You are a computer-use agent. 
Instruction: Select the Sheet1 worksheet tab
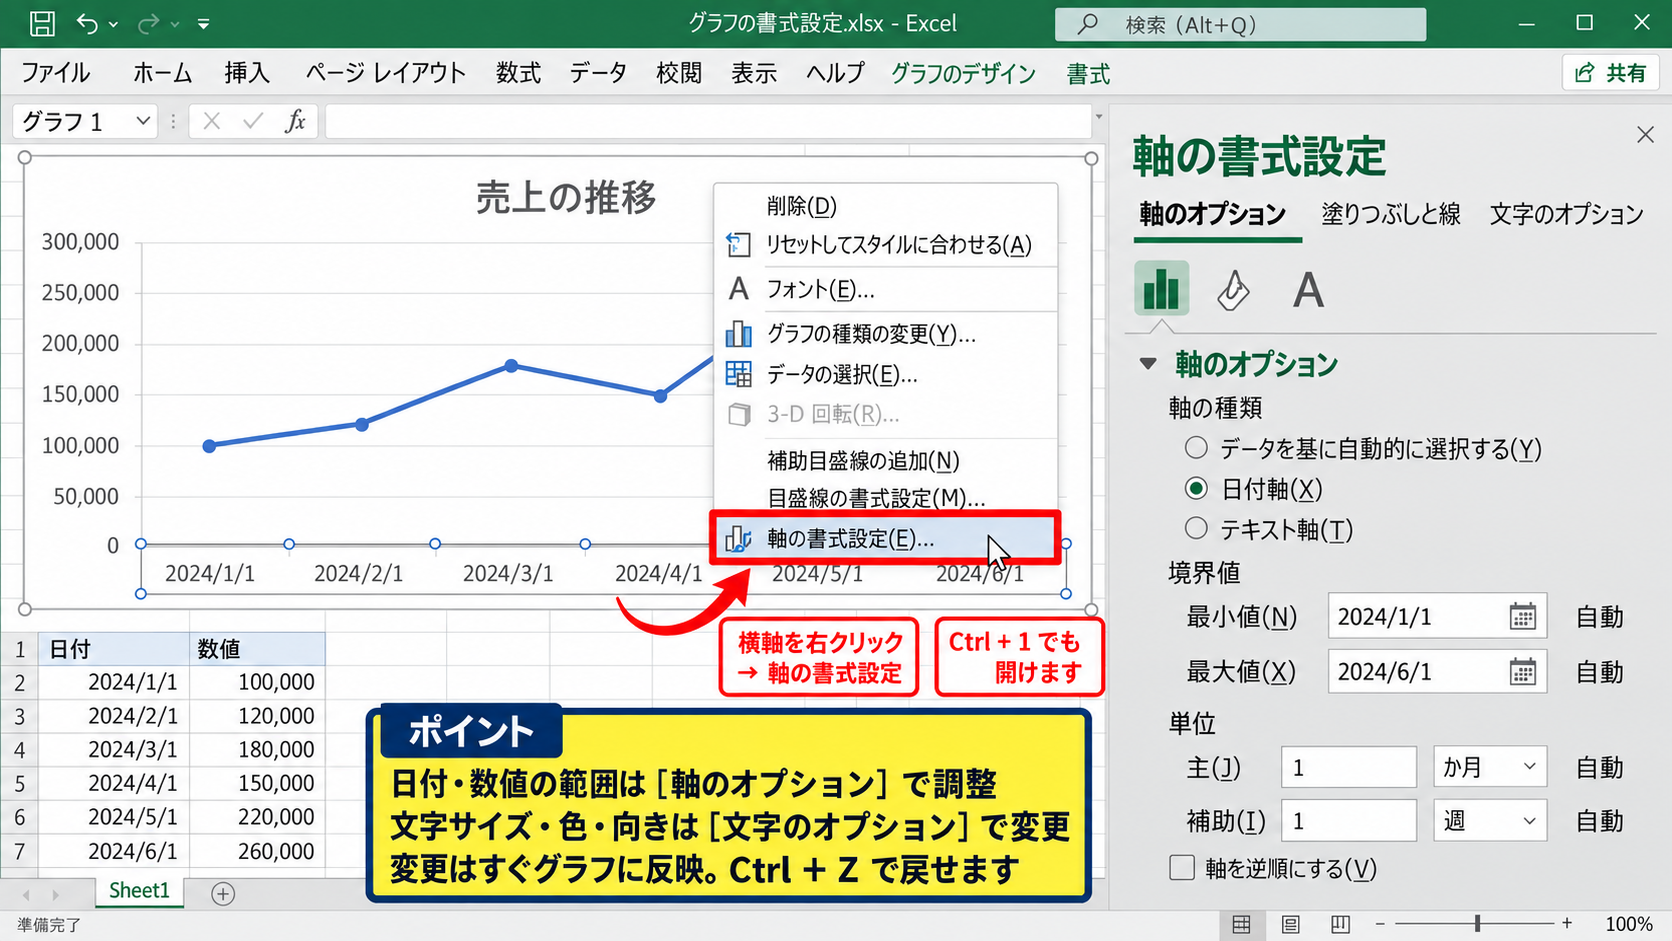tap(139, 891)
